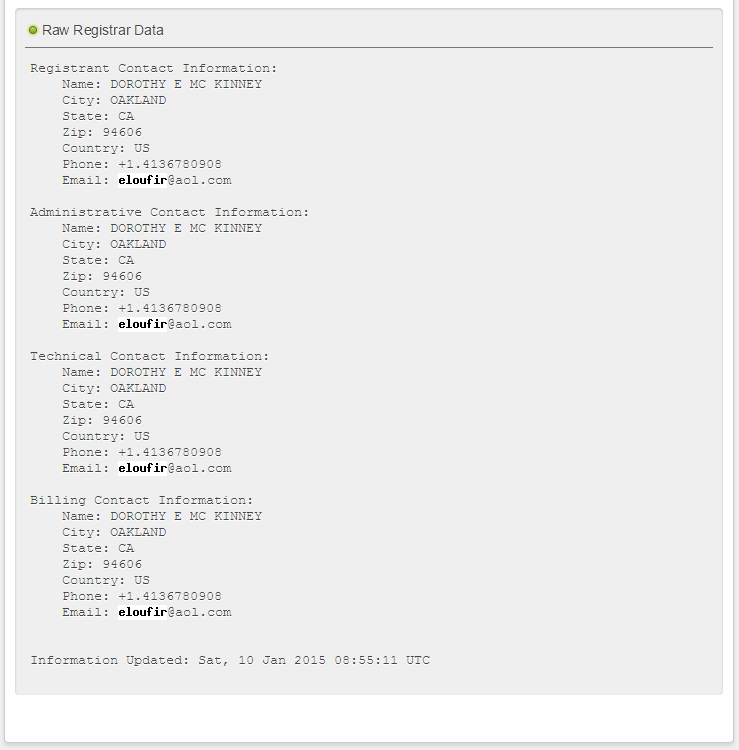The image size is (739, 750).
Task: Click the Registrant phone number +1.4136780908
Action: tap(170, 164)
